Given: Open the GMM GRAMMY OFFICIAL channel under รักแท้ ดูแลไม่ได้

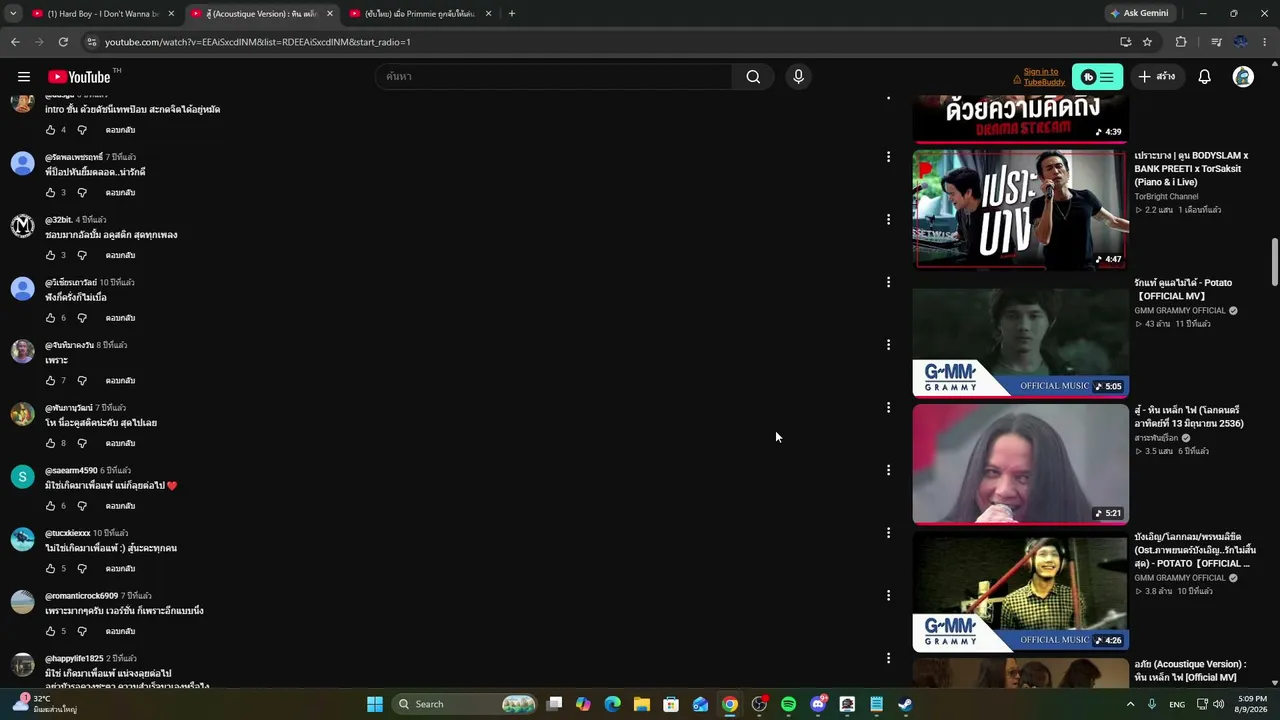Looking at the screenshot, I should coord(1180,311).
